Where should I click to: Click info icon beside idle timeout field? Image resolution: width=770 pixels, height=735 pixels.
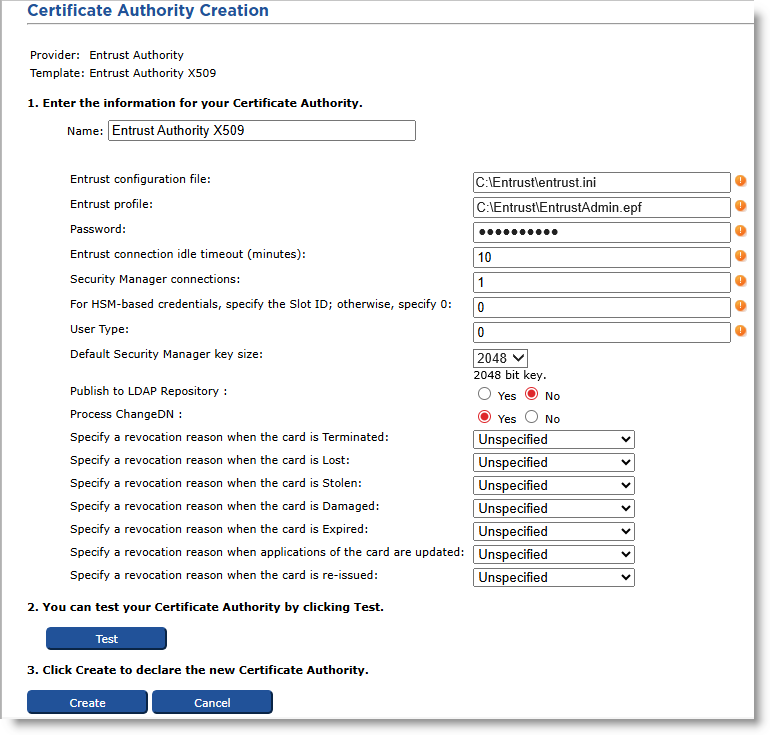[741, 256]
